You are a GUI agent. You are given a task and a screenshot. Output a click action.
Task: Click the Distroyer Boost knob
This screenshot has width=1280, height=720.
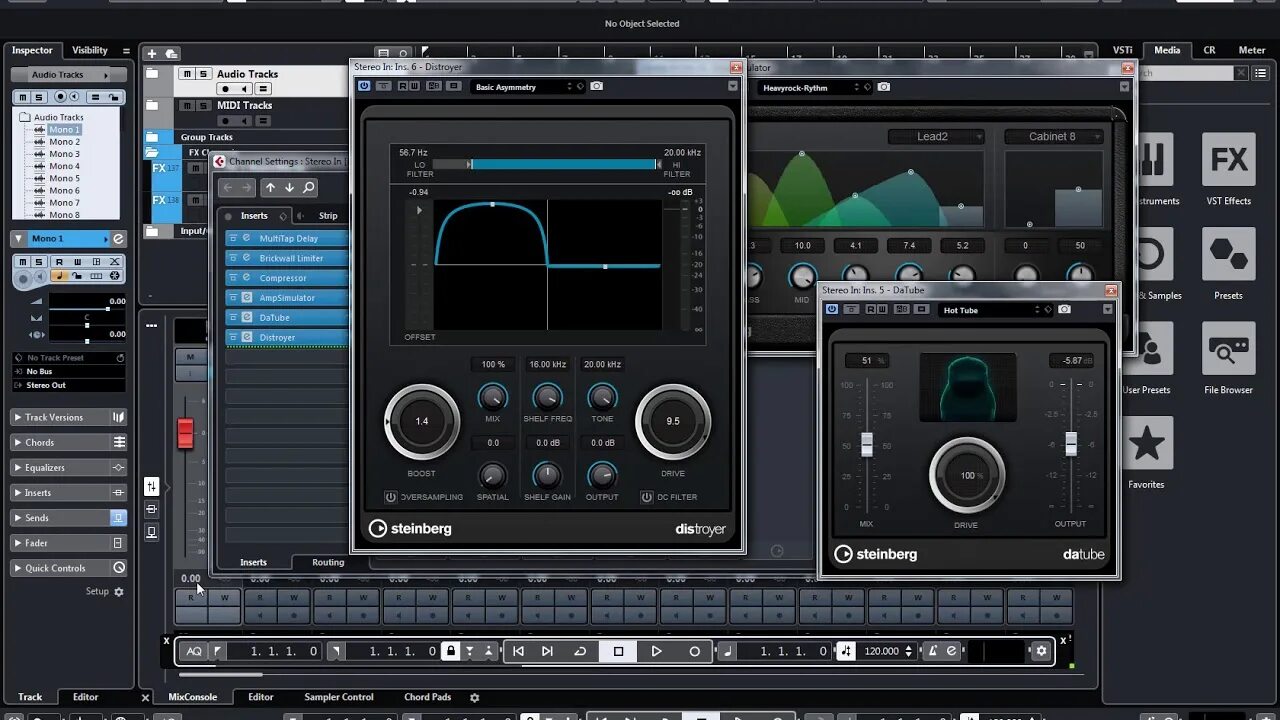[x=422, y=421]
